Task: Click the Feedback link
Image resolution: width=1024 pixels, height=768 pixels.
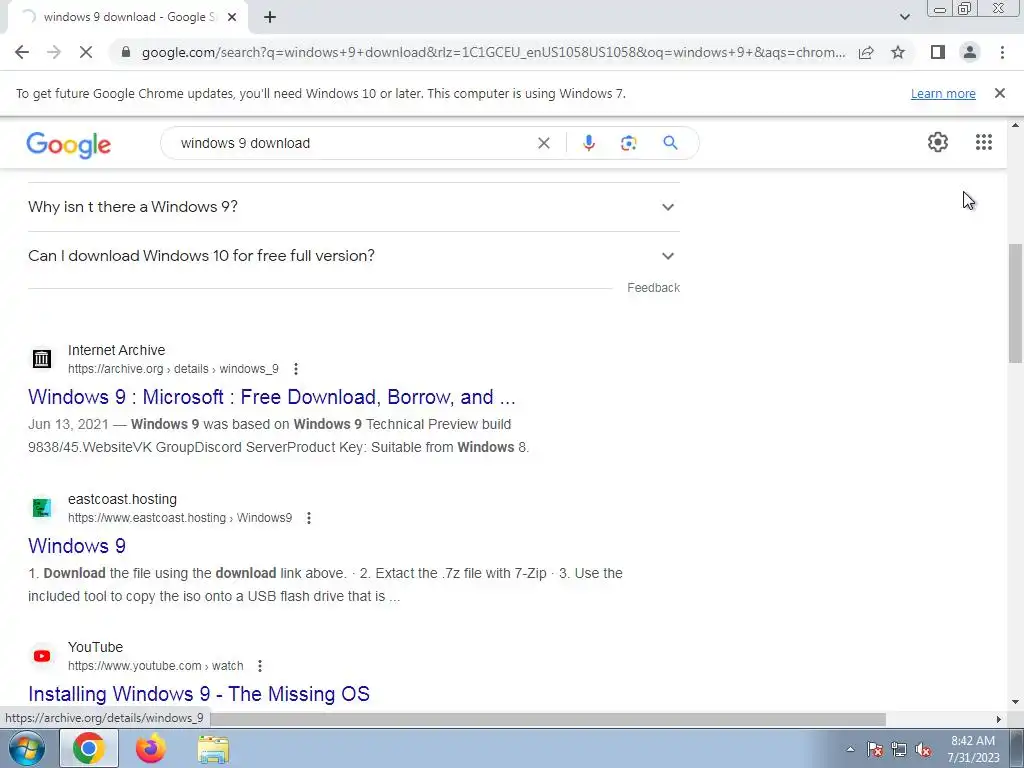Action: (653, 288)
